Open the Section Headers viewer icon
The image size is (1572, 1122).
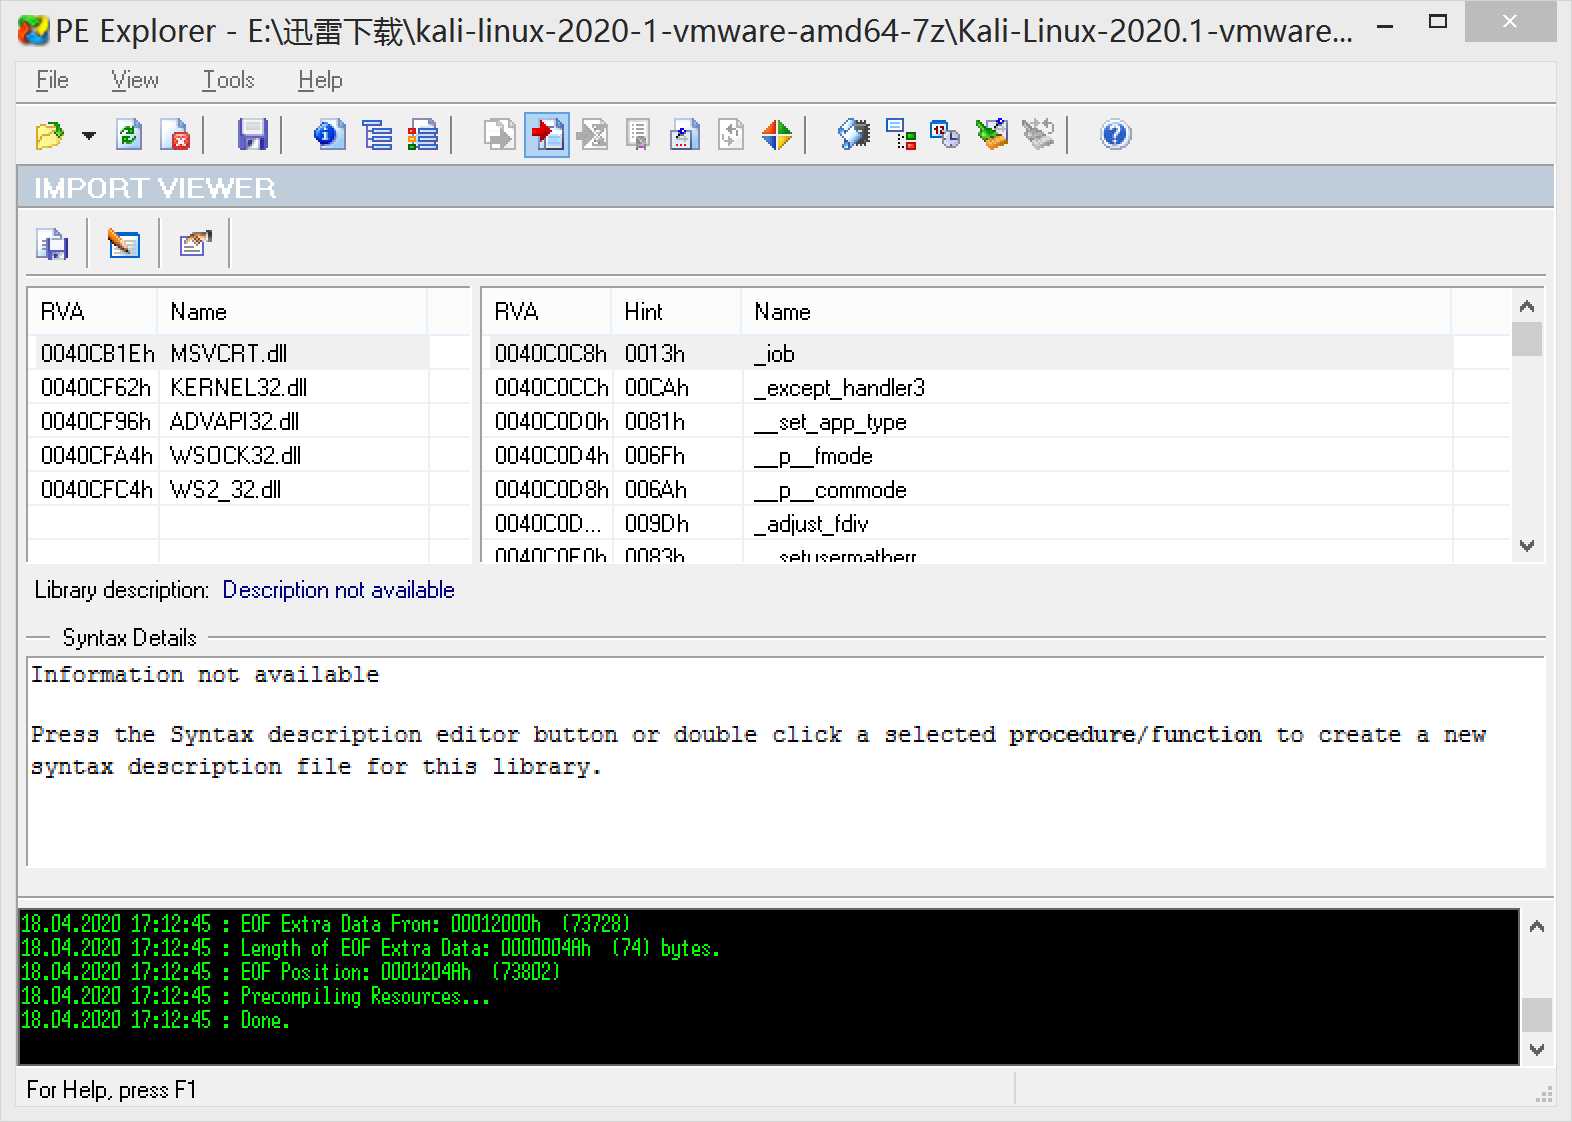coord(423,135)
